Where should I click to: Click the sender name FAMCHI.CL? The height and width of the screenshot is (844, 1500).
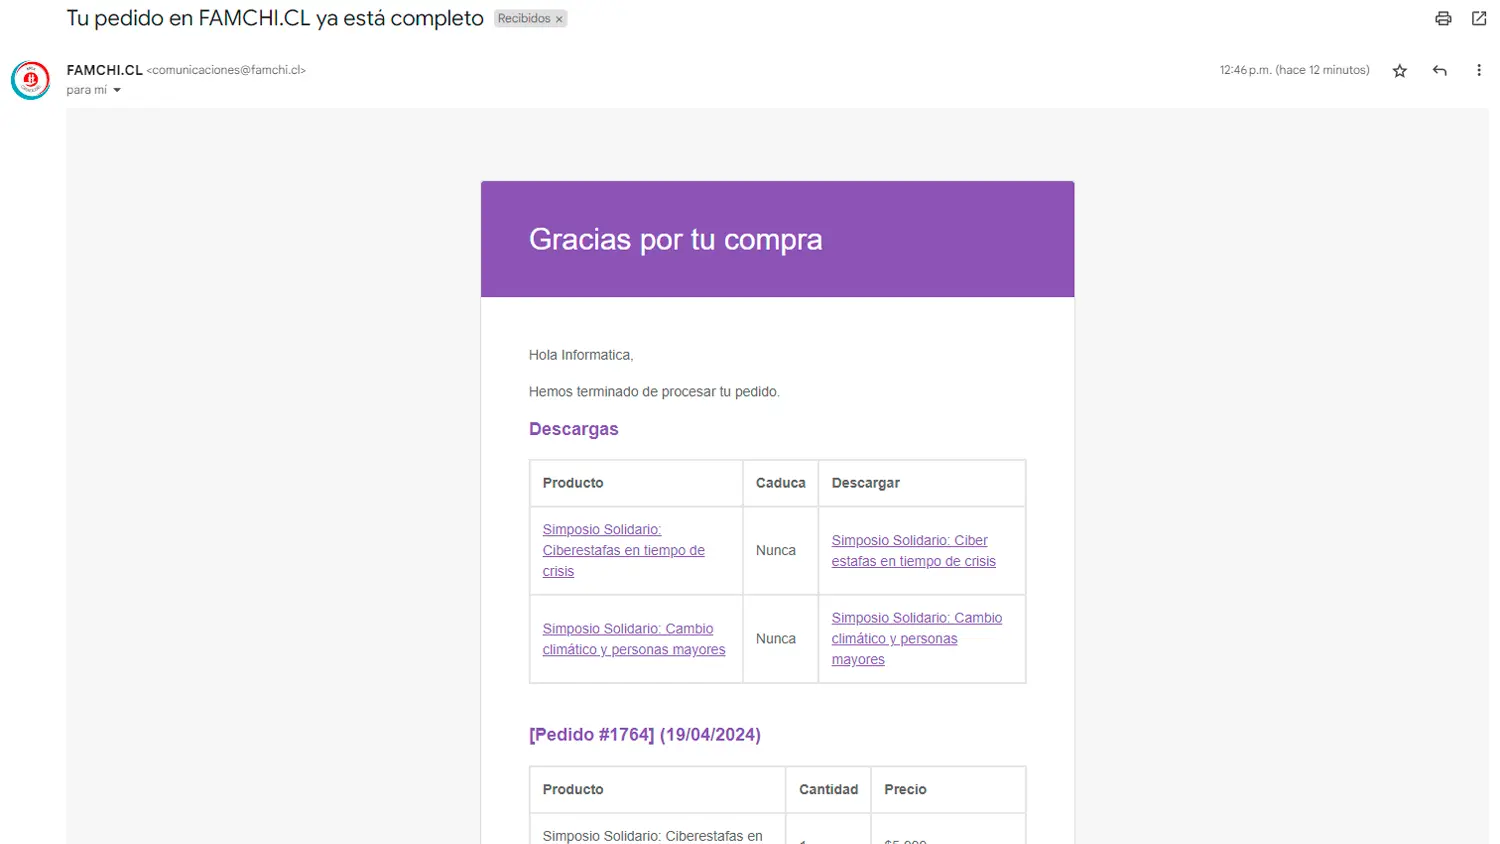(x=104, y=70)
